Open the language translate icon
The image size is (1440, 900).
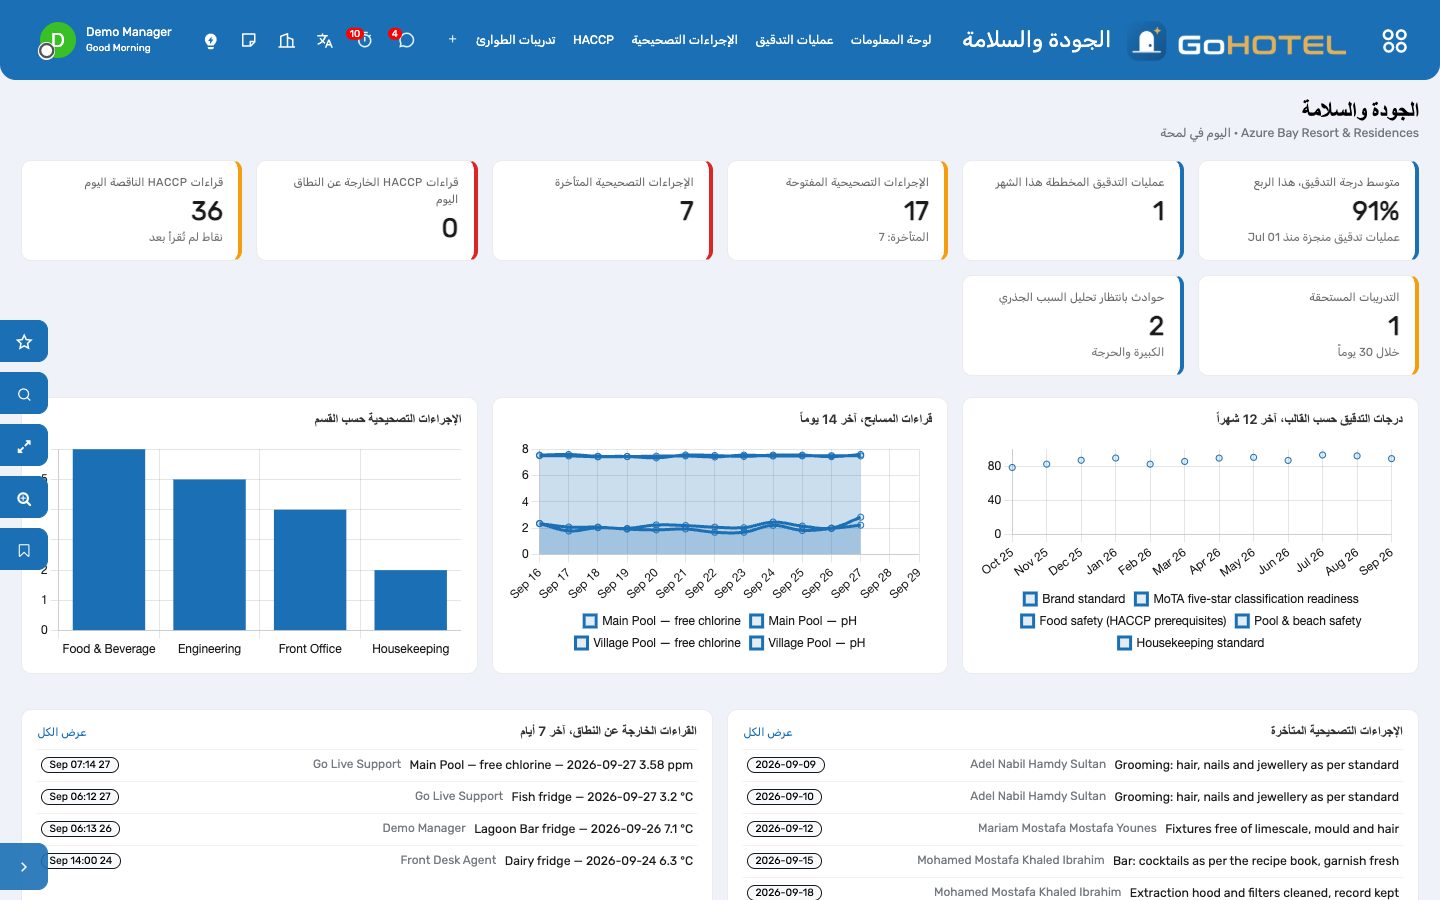(x=324, y=40)
